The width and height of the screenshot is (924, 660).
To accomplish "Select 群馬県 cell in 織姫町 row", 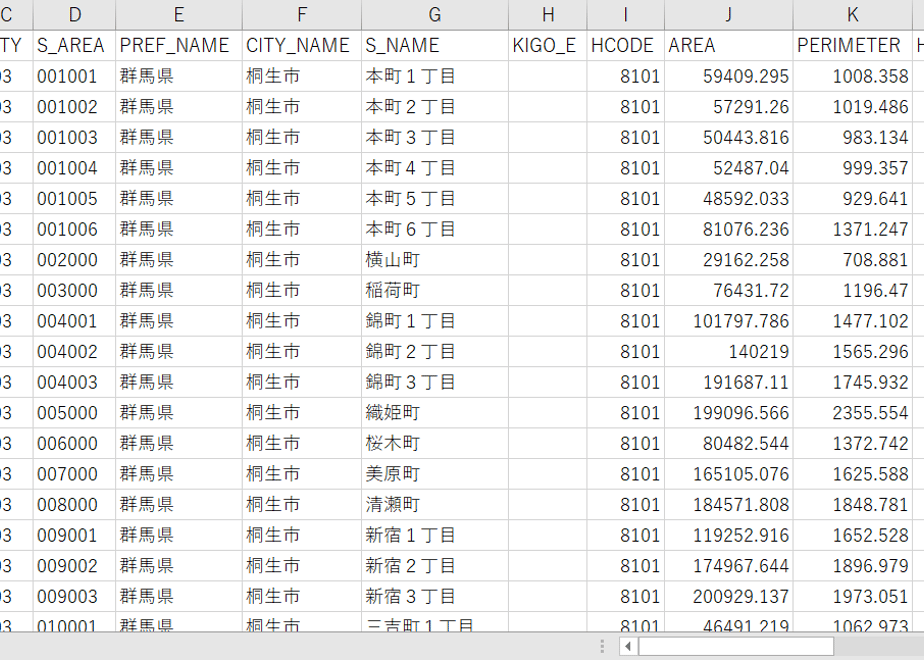I will coord(179,412).
